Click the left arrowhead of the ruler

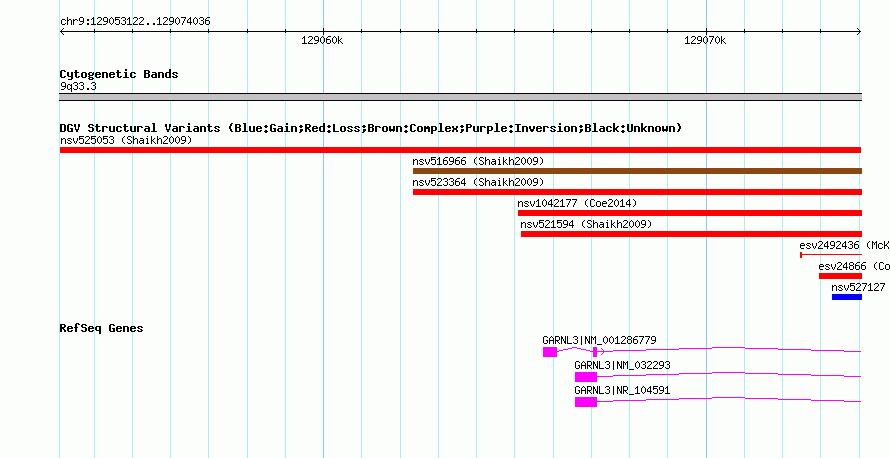click(x=62, y=32)
